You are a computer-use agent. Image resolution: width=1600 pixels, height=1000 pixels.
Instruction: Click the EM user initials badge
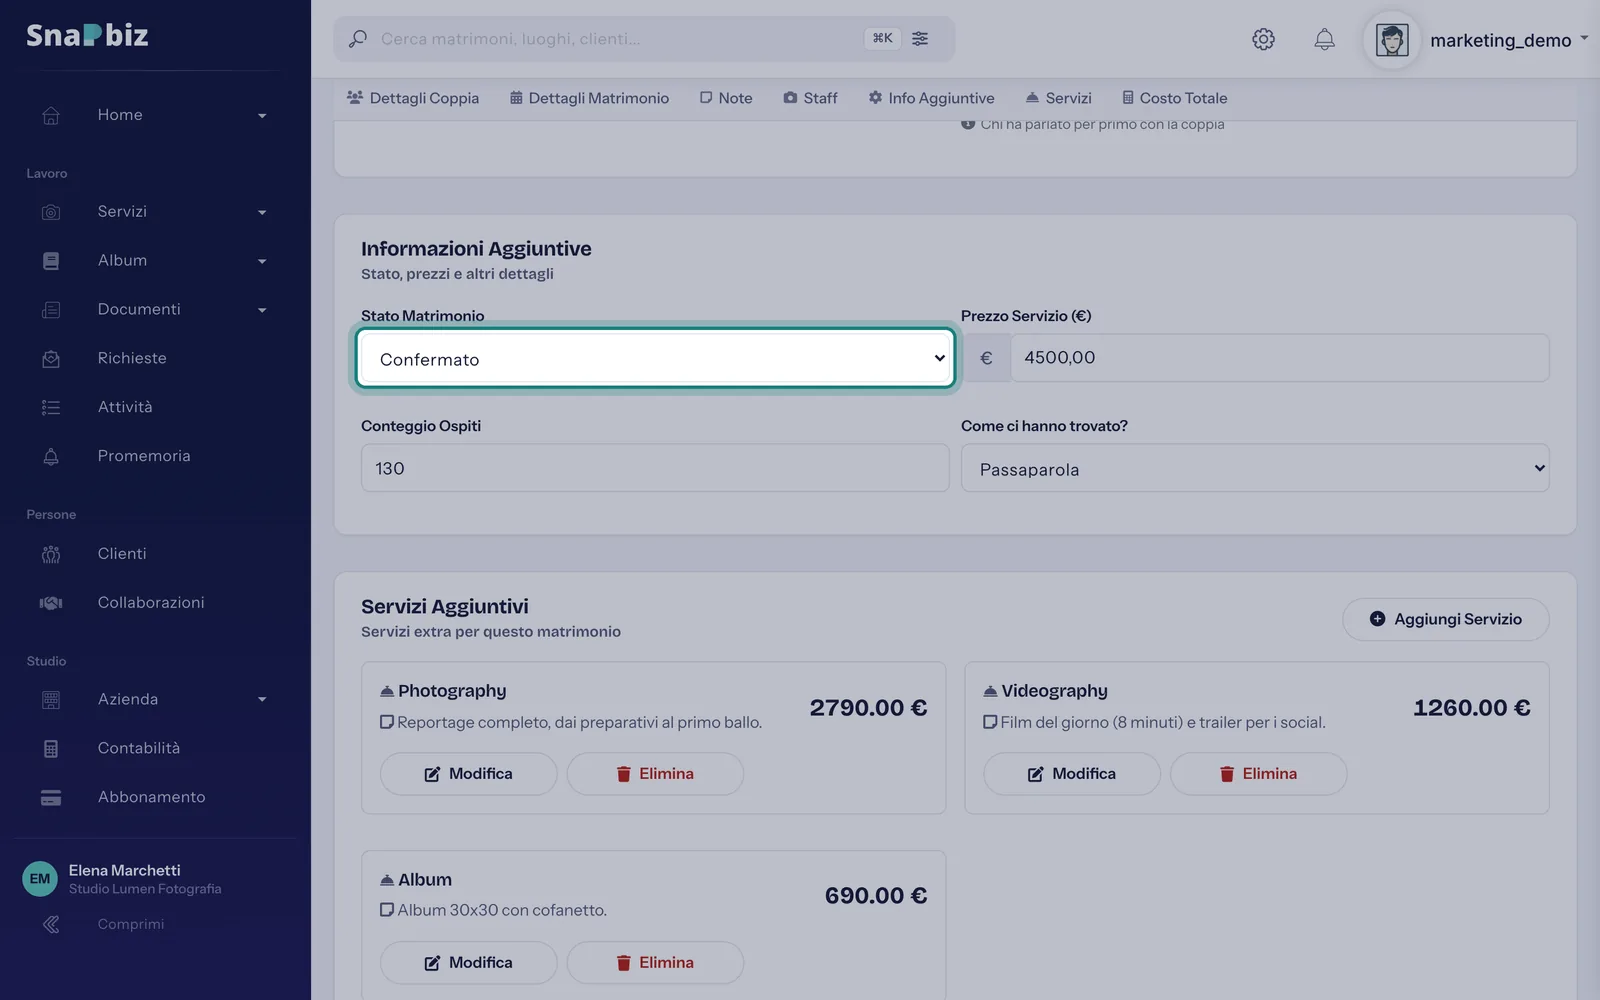pos(40,879)
